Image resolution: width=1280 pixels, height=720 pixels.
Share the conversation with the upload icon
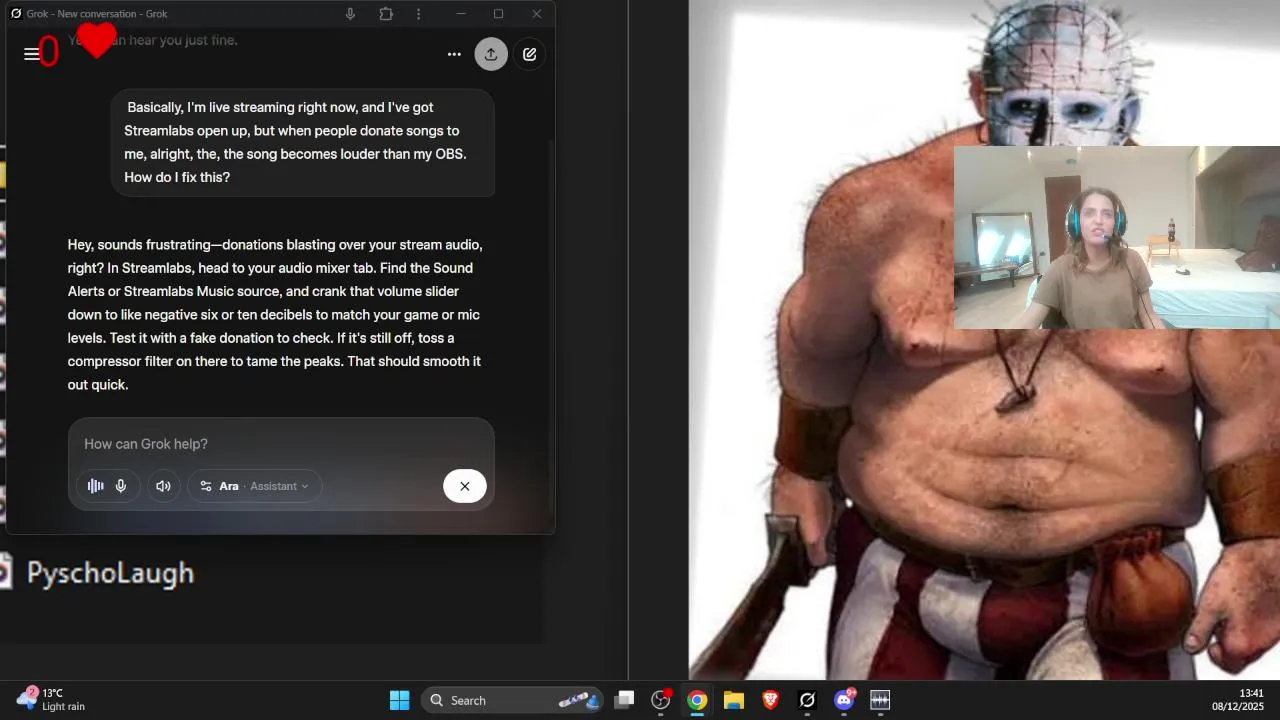point(491,54)
